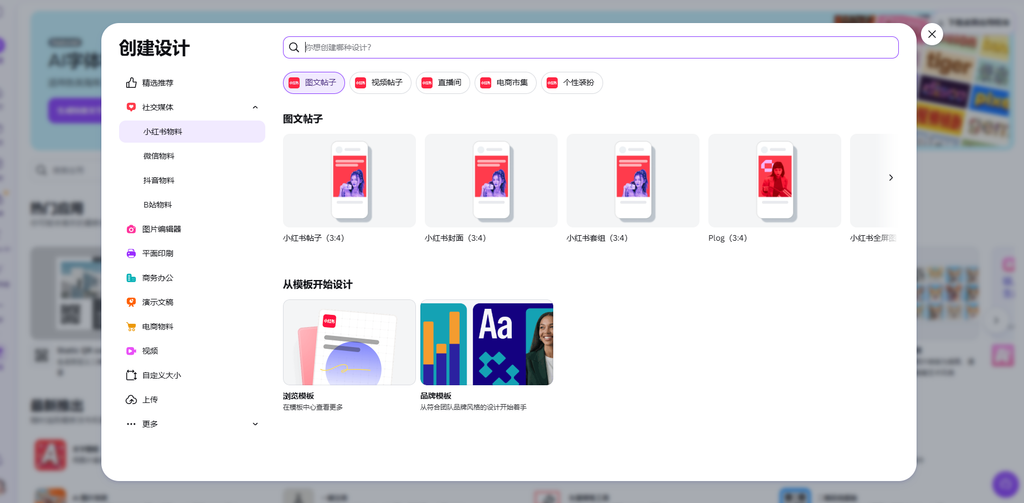Image resolution: width=1024 pixels, height=503 pixels.
Task: Show next templates with right arrow
Action: tap(891, 178)
